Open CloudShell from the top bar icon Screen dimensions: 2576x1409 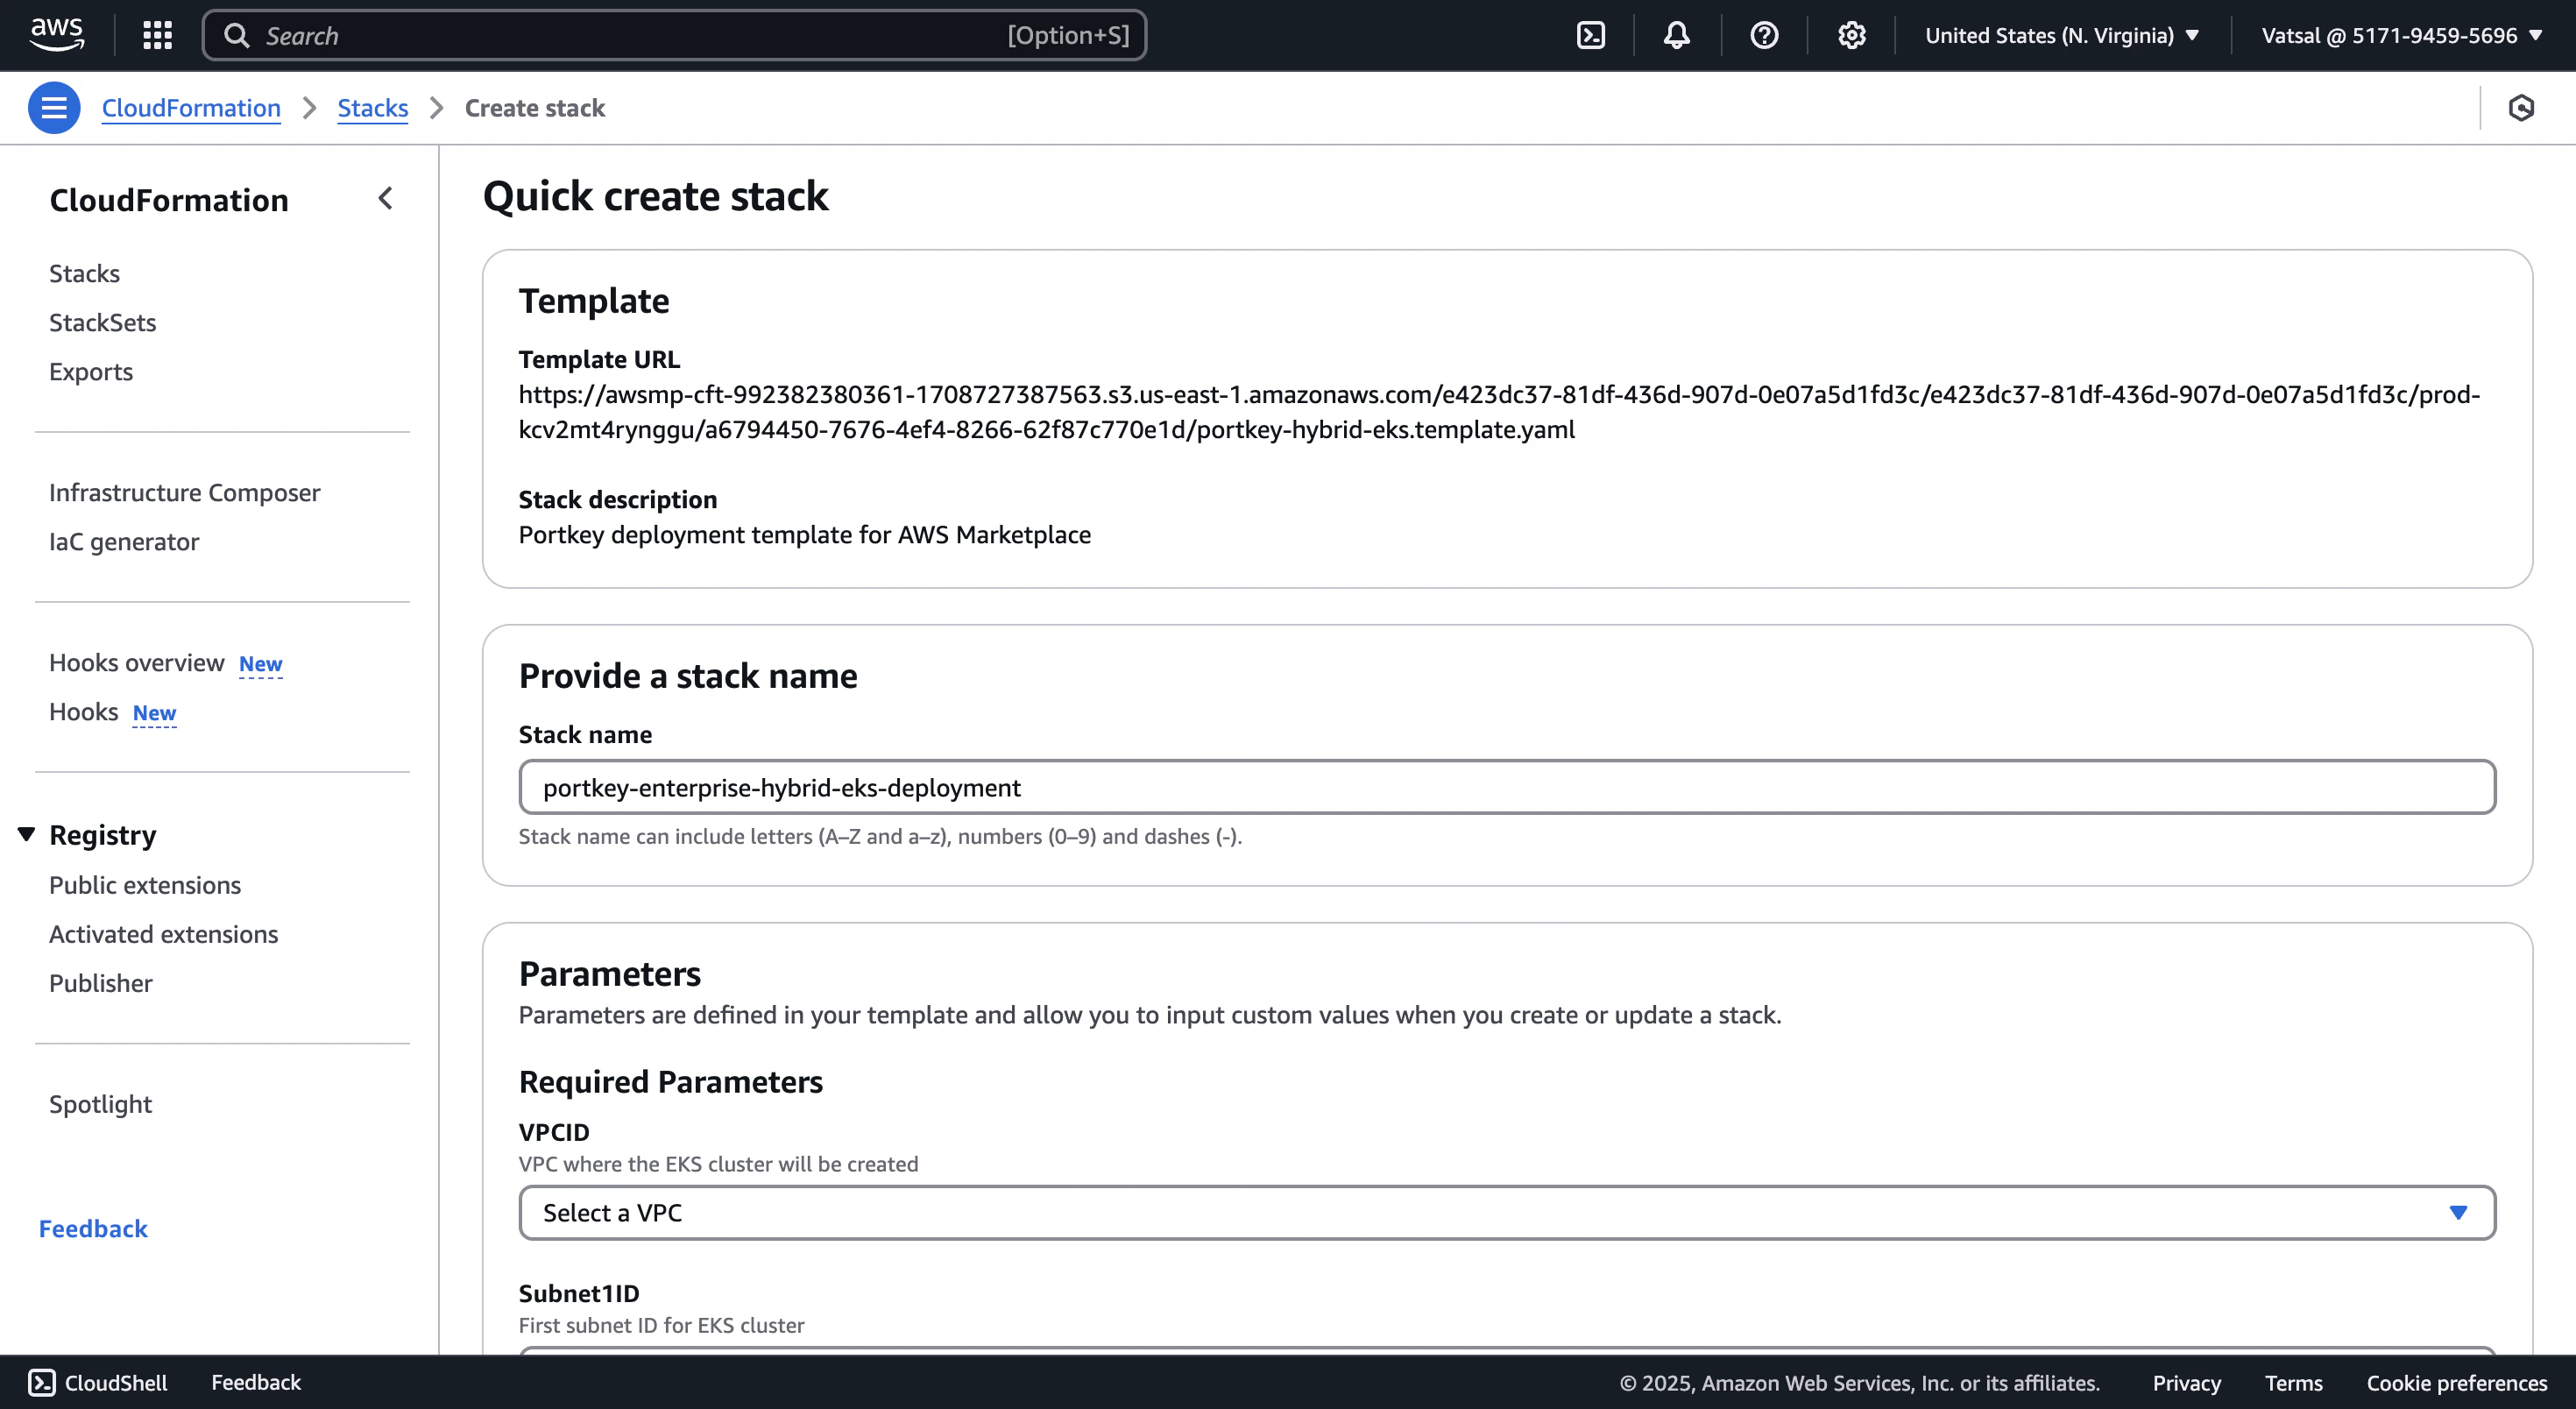tap(1590, 35)
